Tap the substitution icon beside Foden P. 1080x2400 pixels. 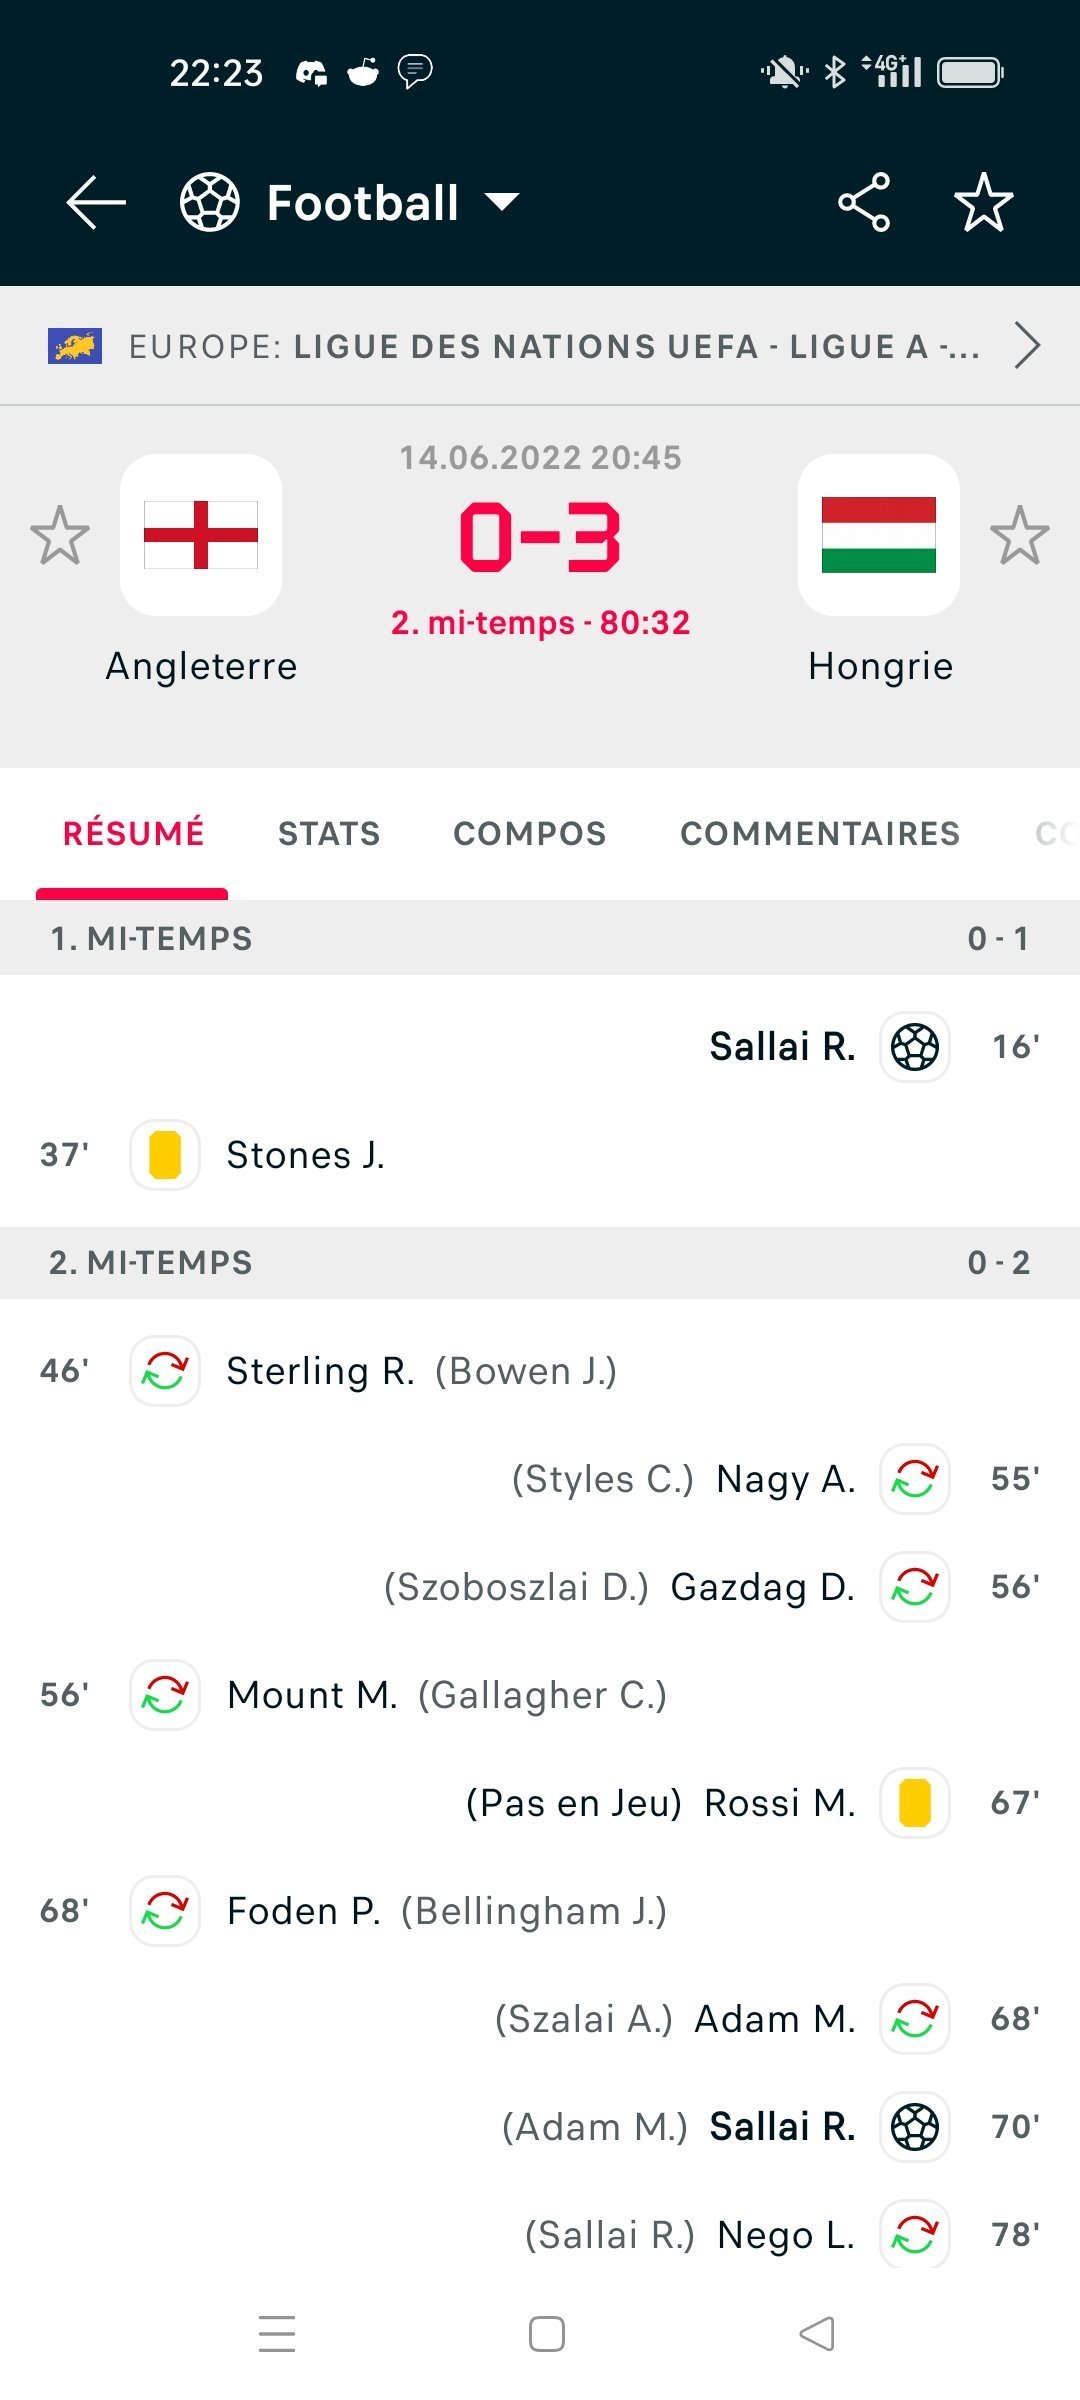click(x=165, y=1911)
